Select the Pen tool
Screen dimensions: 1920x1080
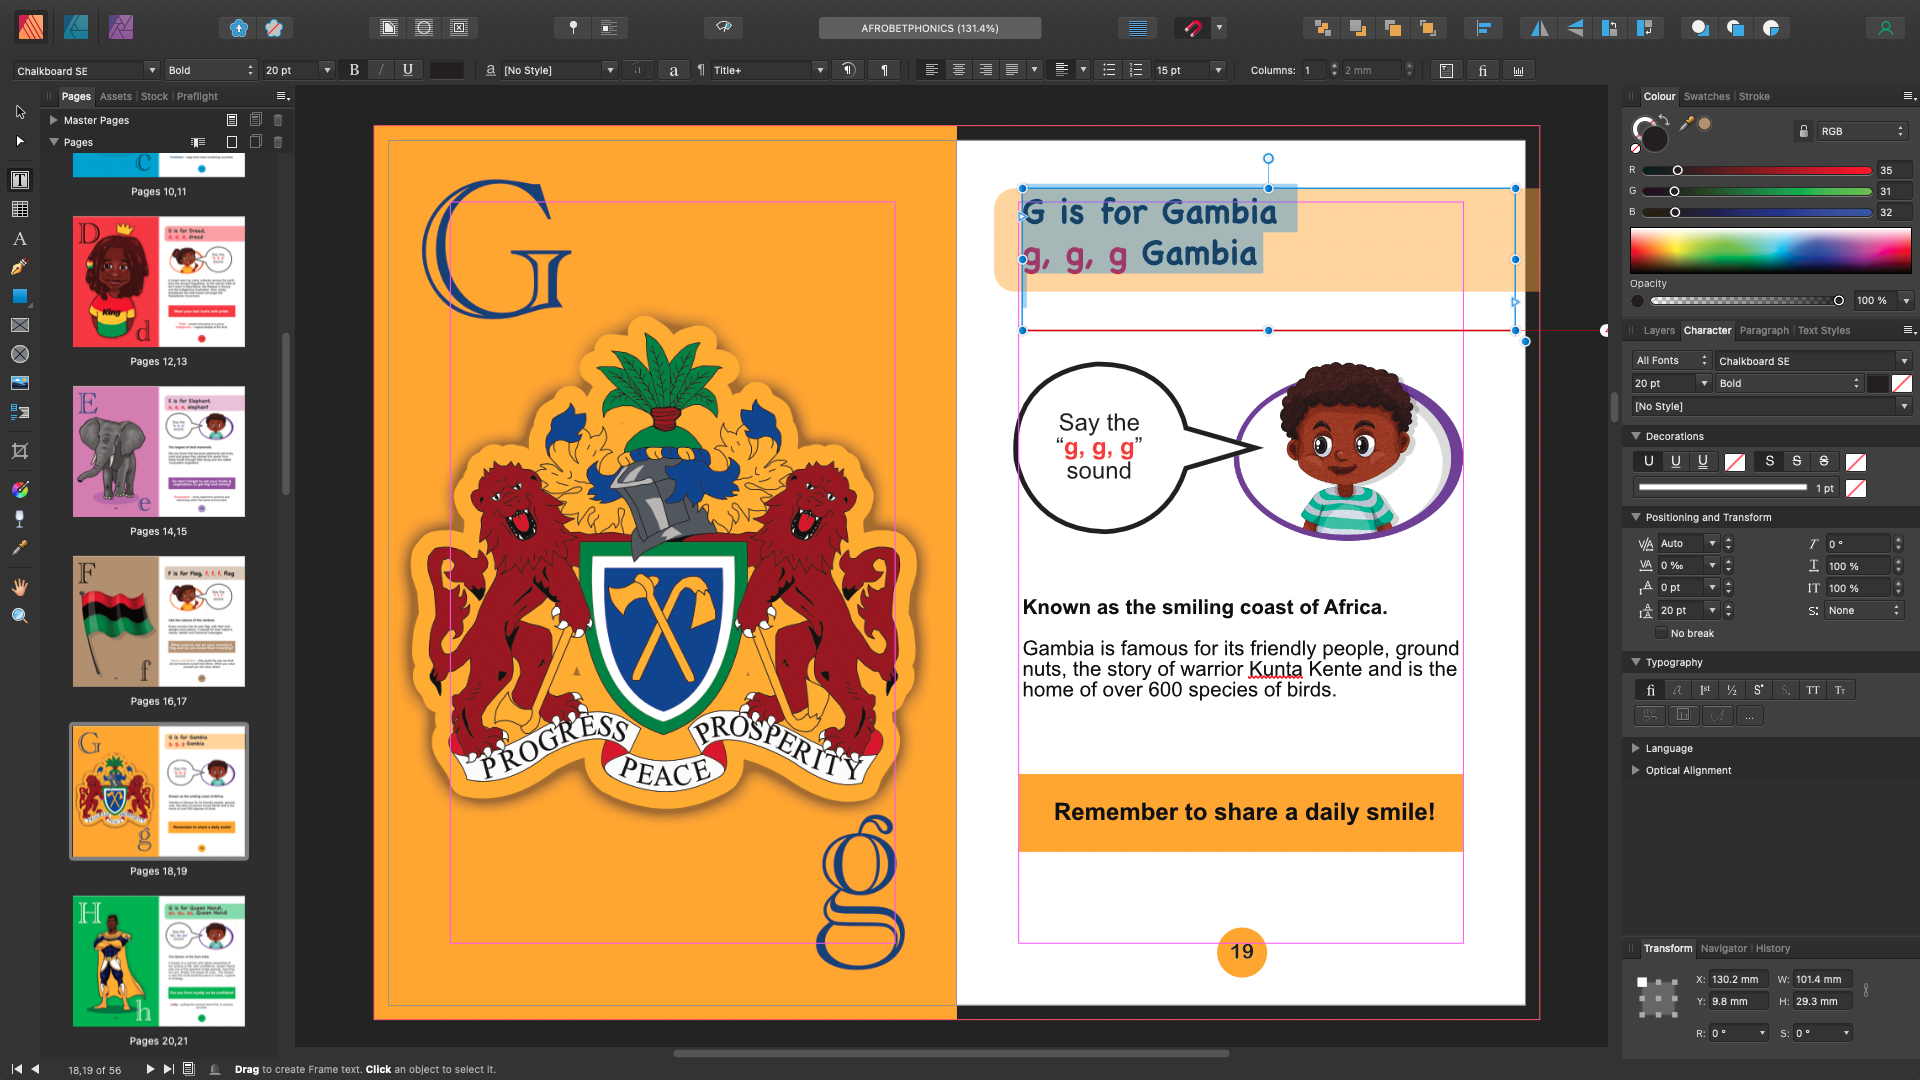pyautogui.click(x=20, y=267)
